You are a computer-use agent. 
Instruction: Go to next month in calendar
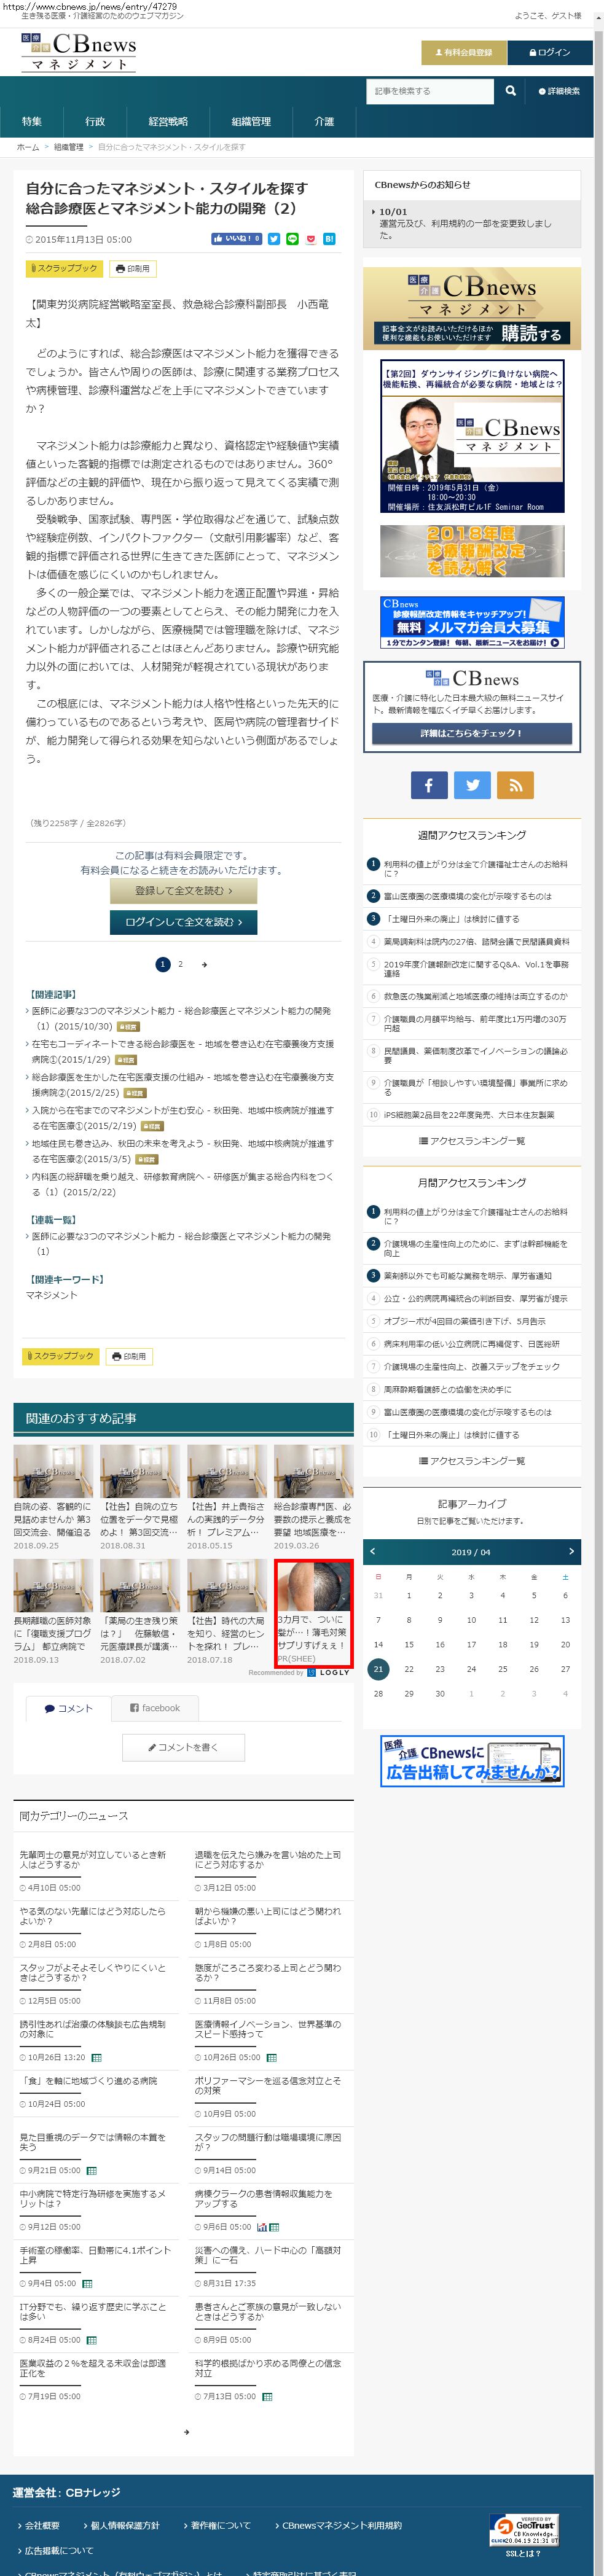click(571, 1551)
